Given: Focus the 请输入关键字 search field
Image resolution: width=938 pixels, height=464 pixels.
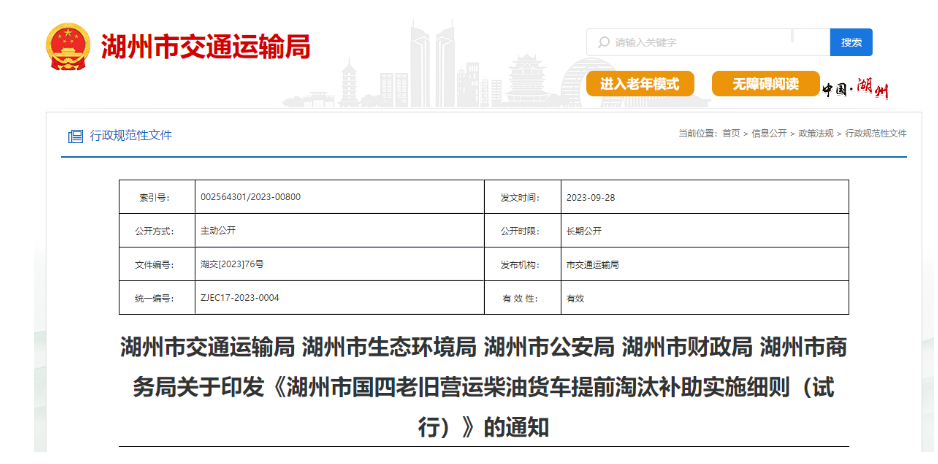Looking at the screenshot, I should coord(710,42).
